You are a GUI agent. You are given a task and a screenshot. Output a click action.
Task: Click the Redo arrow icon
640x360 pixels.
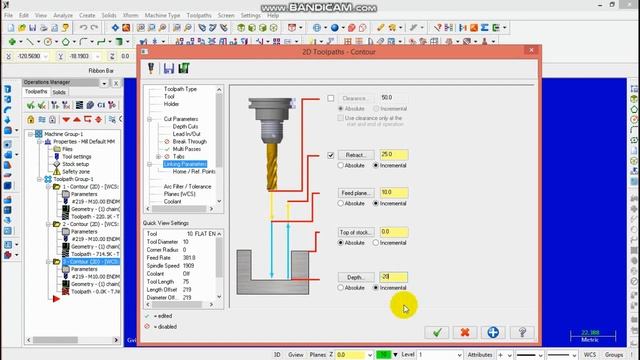(94, 28)
